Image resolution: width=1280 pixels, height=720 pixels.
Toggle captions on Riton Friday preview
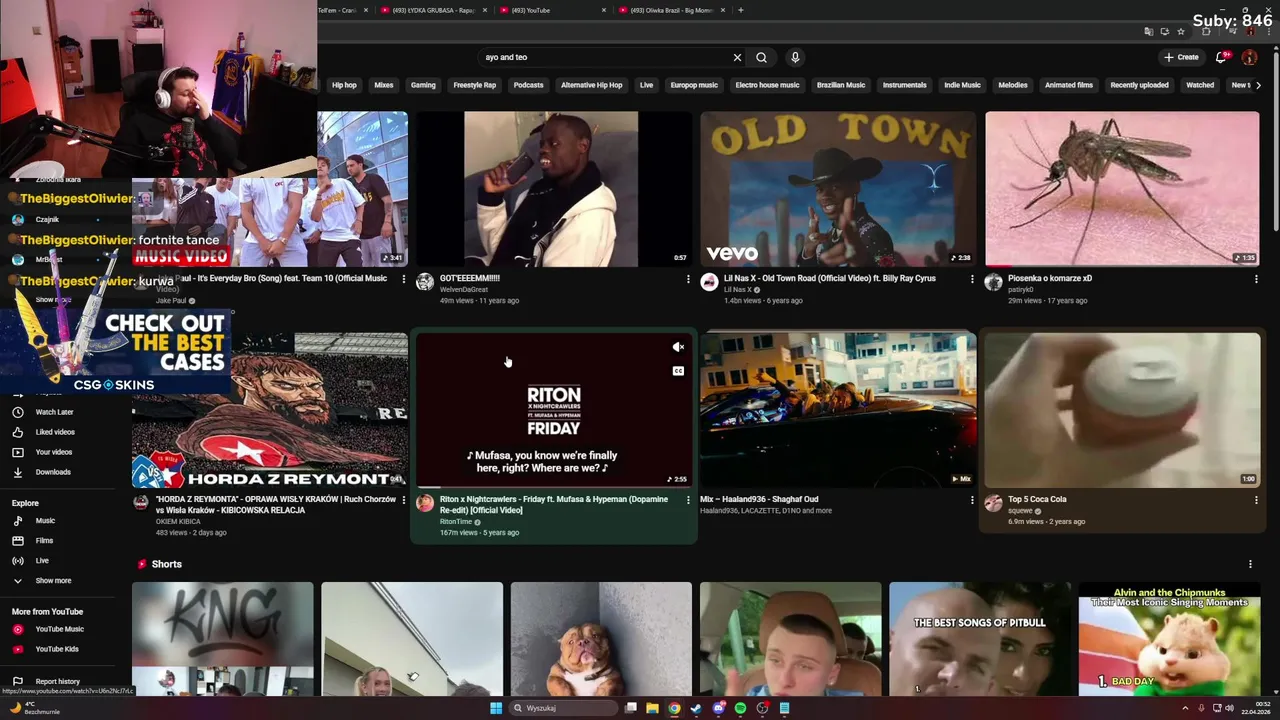[x=678, y=371]
